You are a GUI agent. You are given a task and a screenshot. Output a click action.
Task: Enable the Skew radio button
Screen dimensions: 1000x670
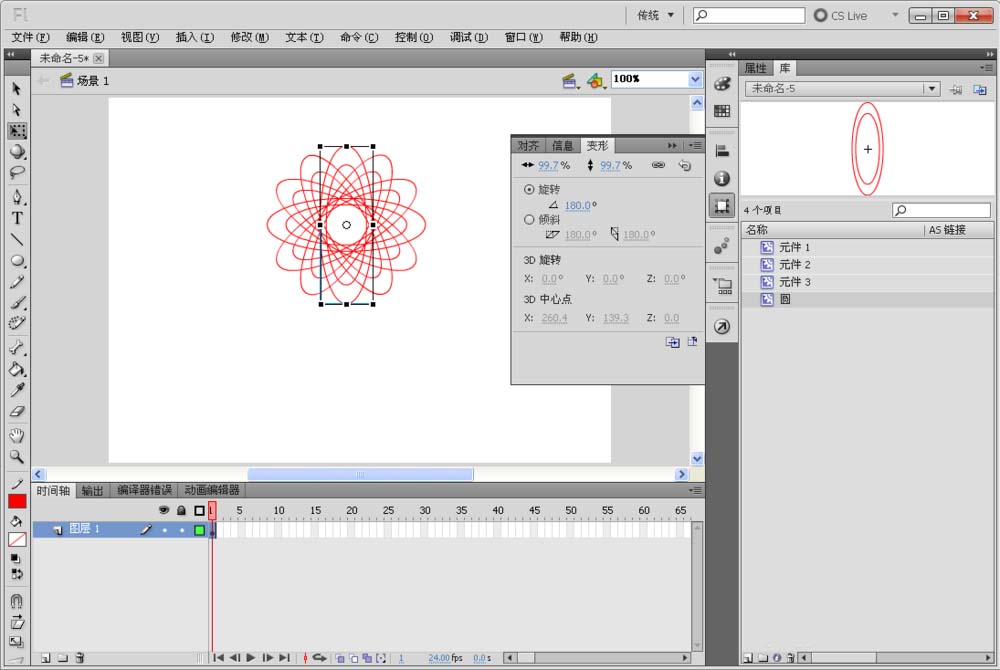529,219
